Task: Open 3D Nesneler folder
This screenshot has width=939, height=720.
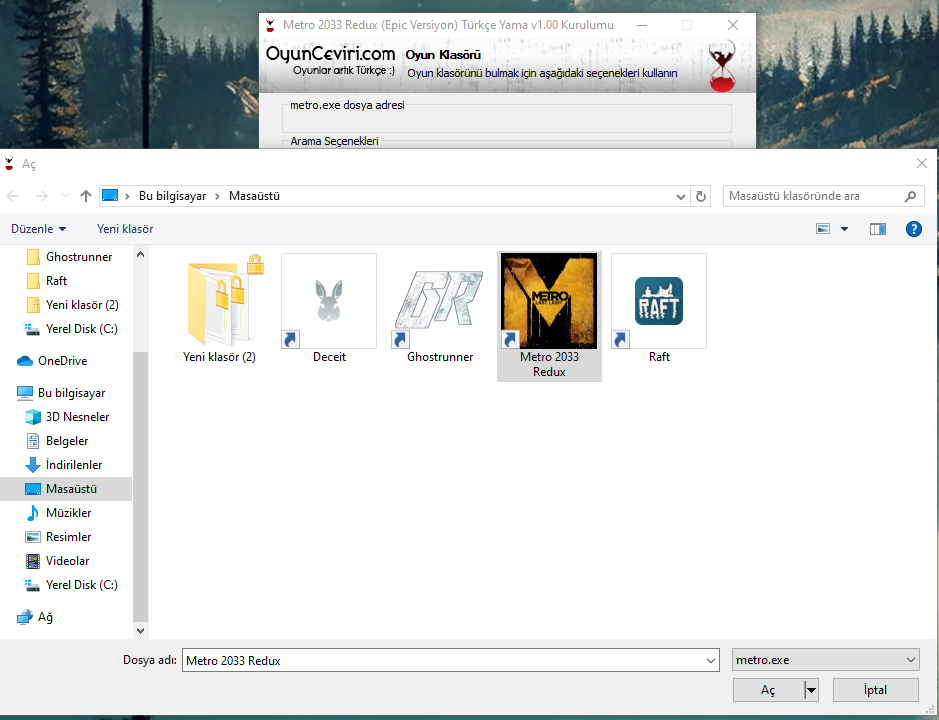Action: 67,416
